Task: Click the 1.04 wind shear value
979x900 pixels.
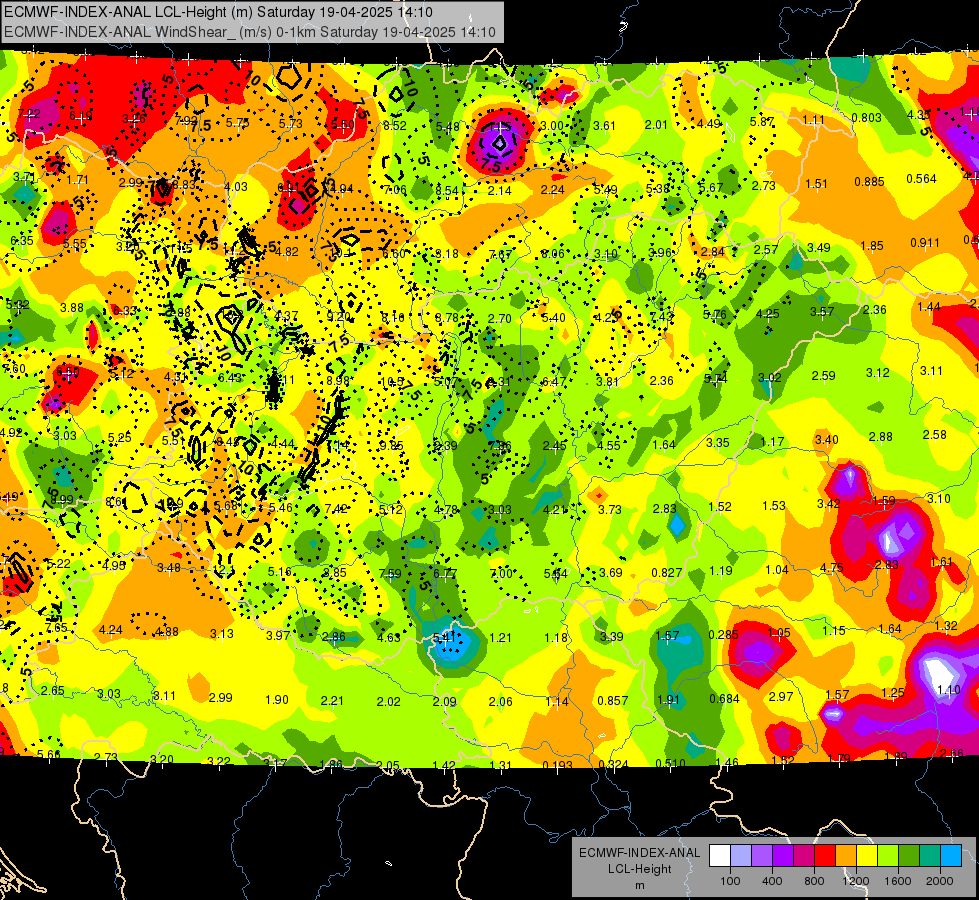Action: tap(777, 569)
